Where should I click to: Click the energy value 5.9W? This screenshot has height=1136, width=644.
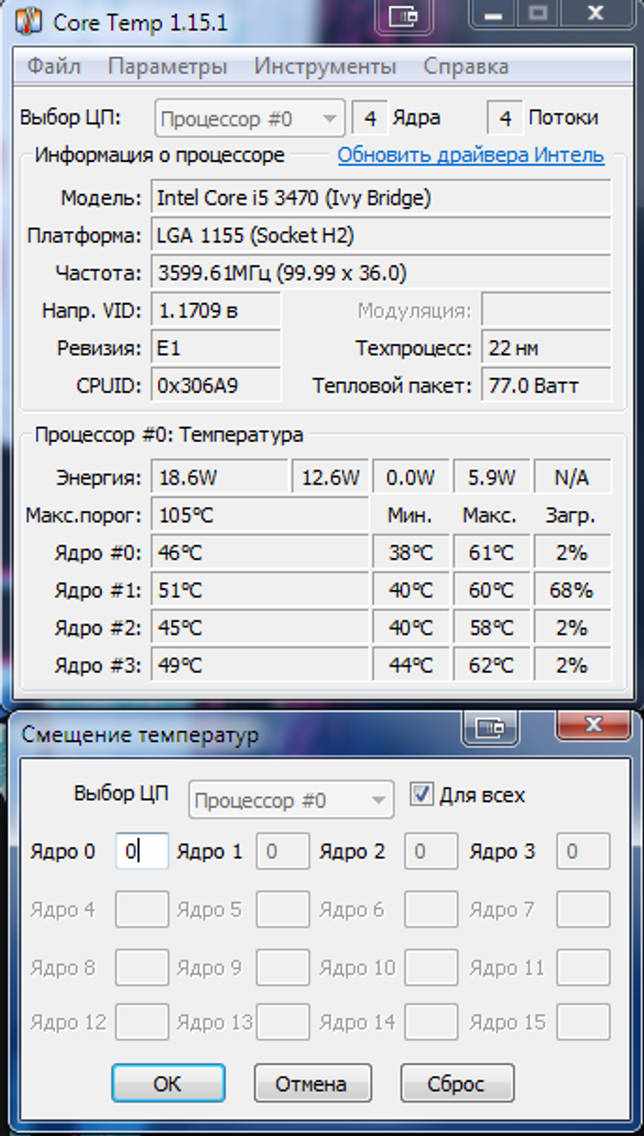click(491, 477)
